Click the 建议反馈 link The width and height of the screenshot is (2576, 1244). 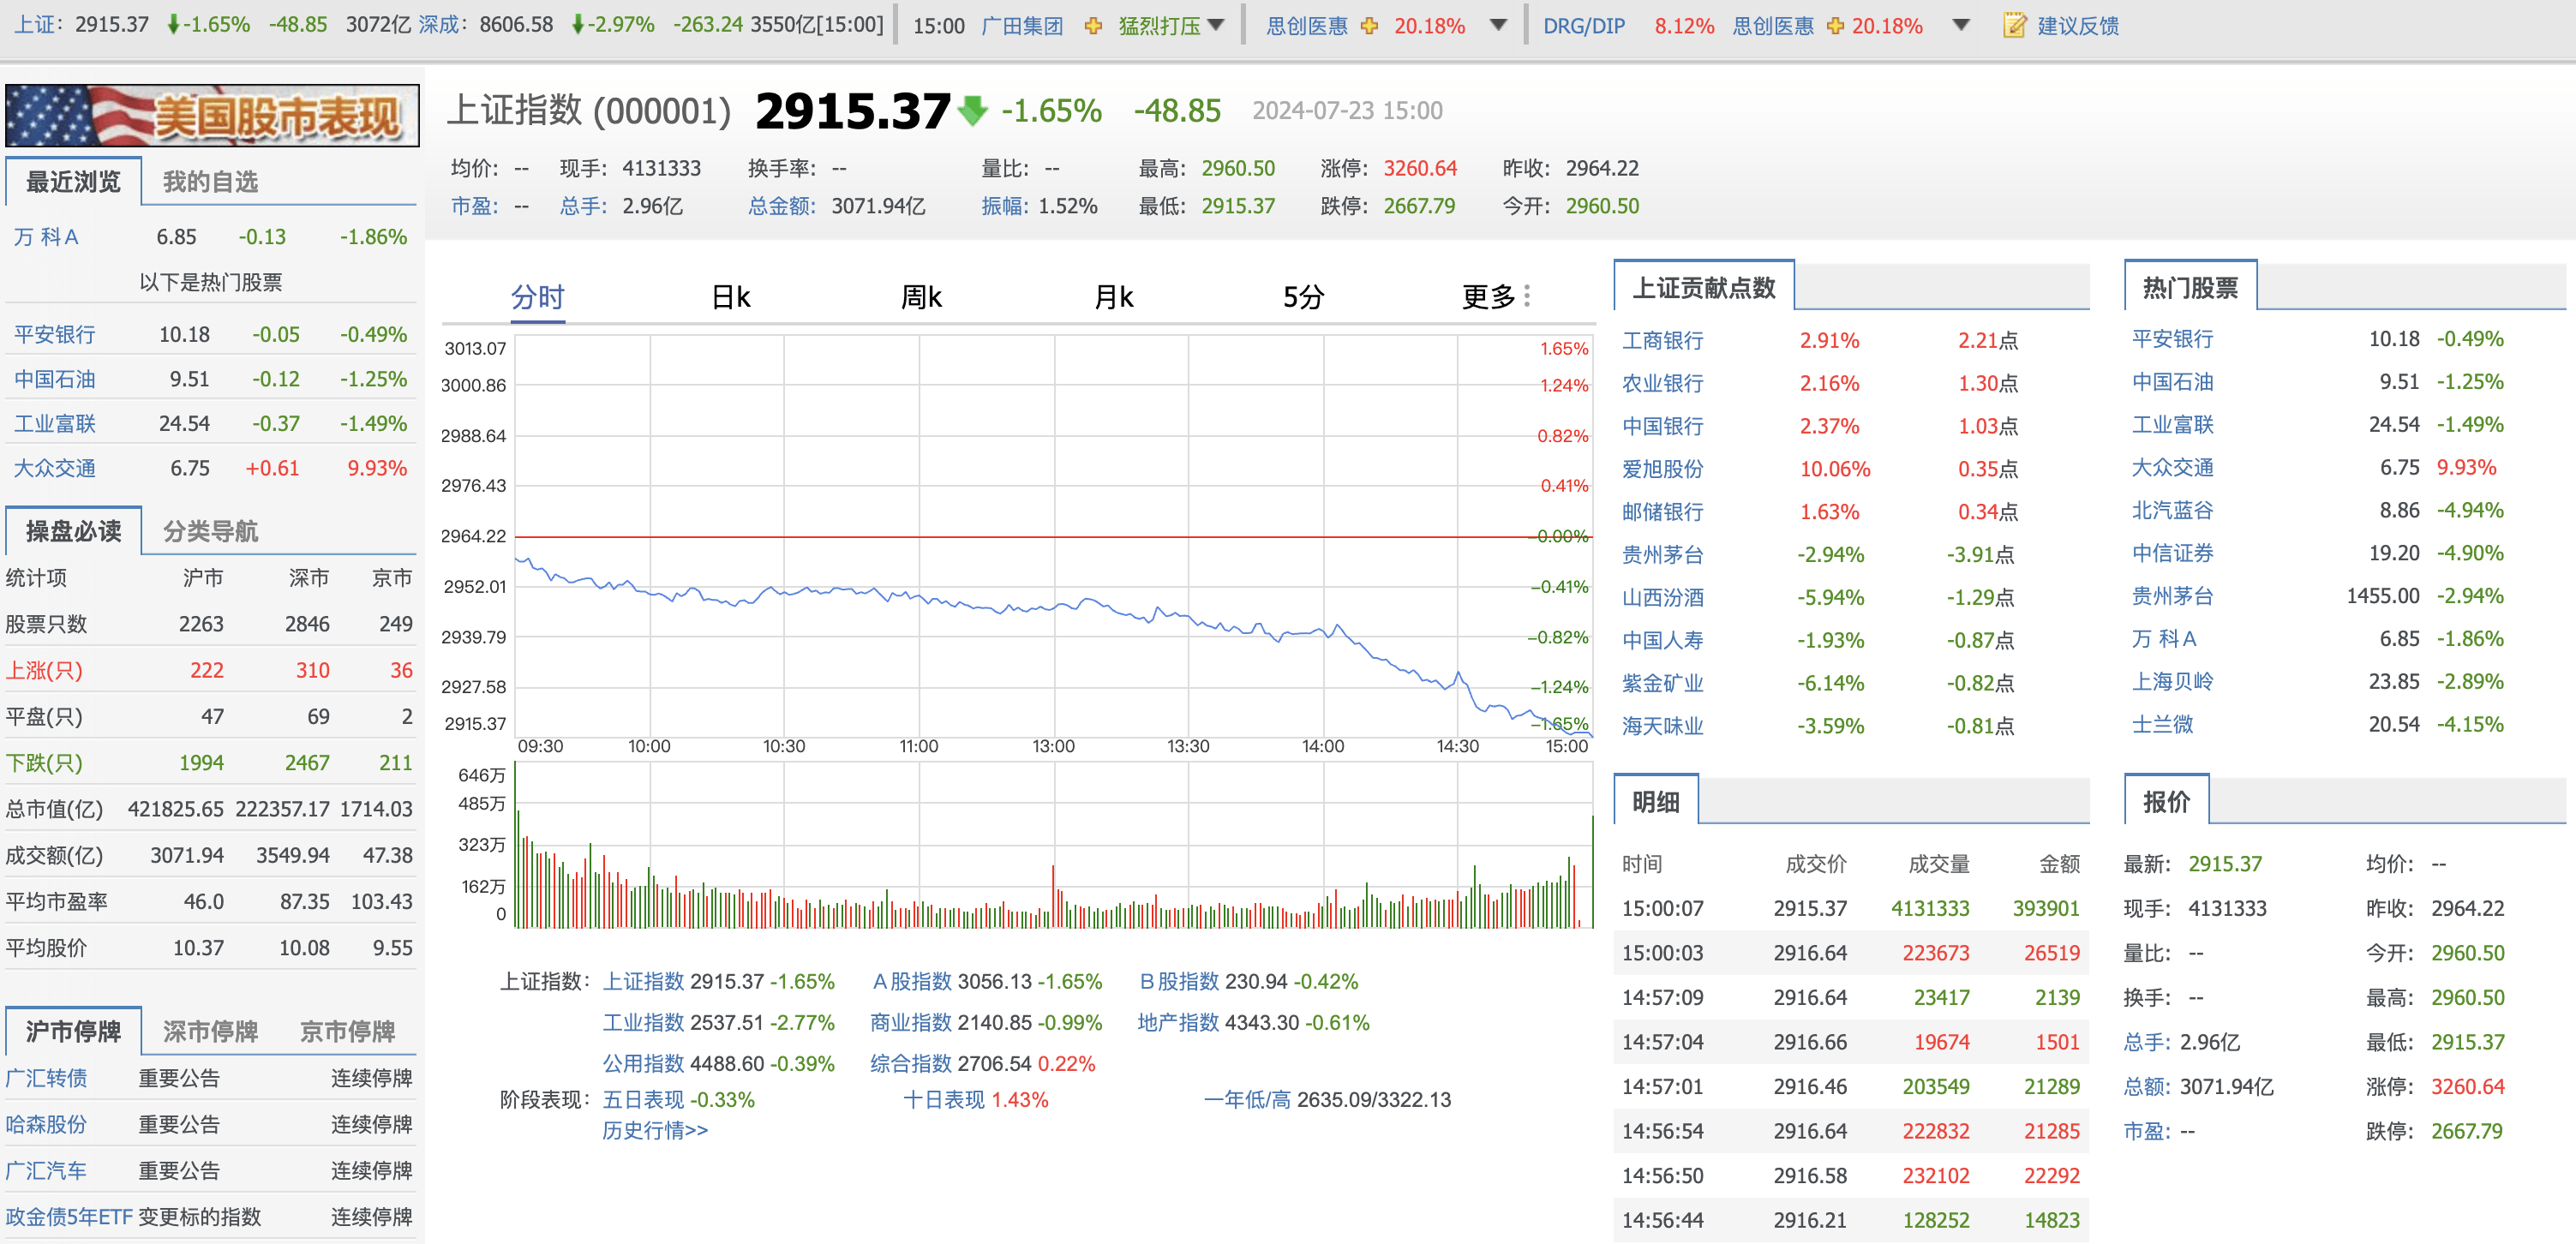2078,26
